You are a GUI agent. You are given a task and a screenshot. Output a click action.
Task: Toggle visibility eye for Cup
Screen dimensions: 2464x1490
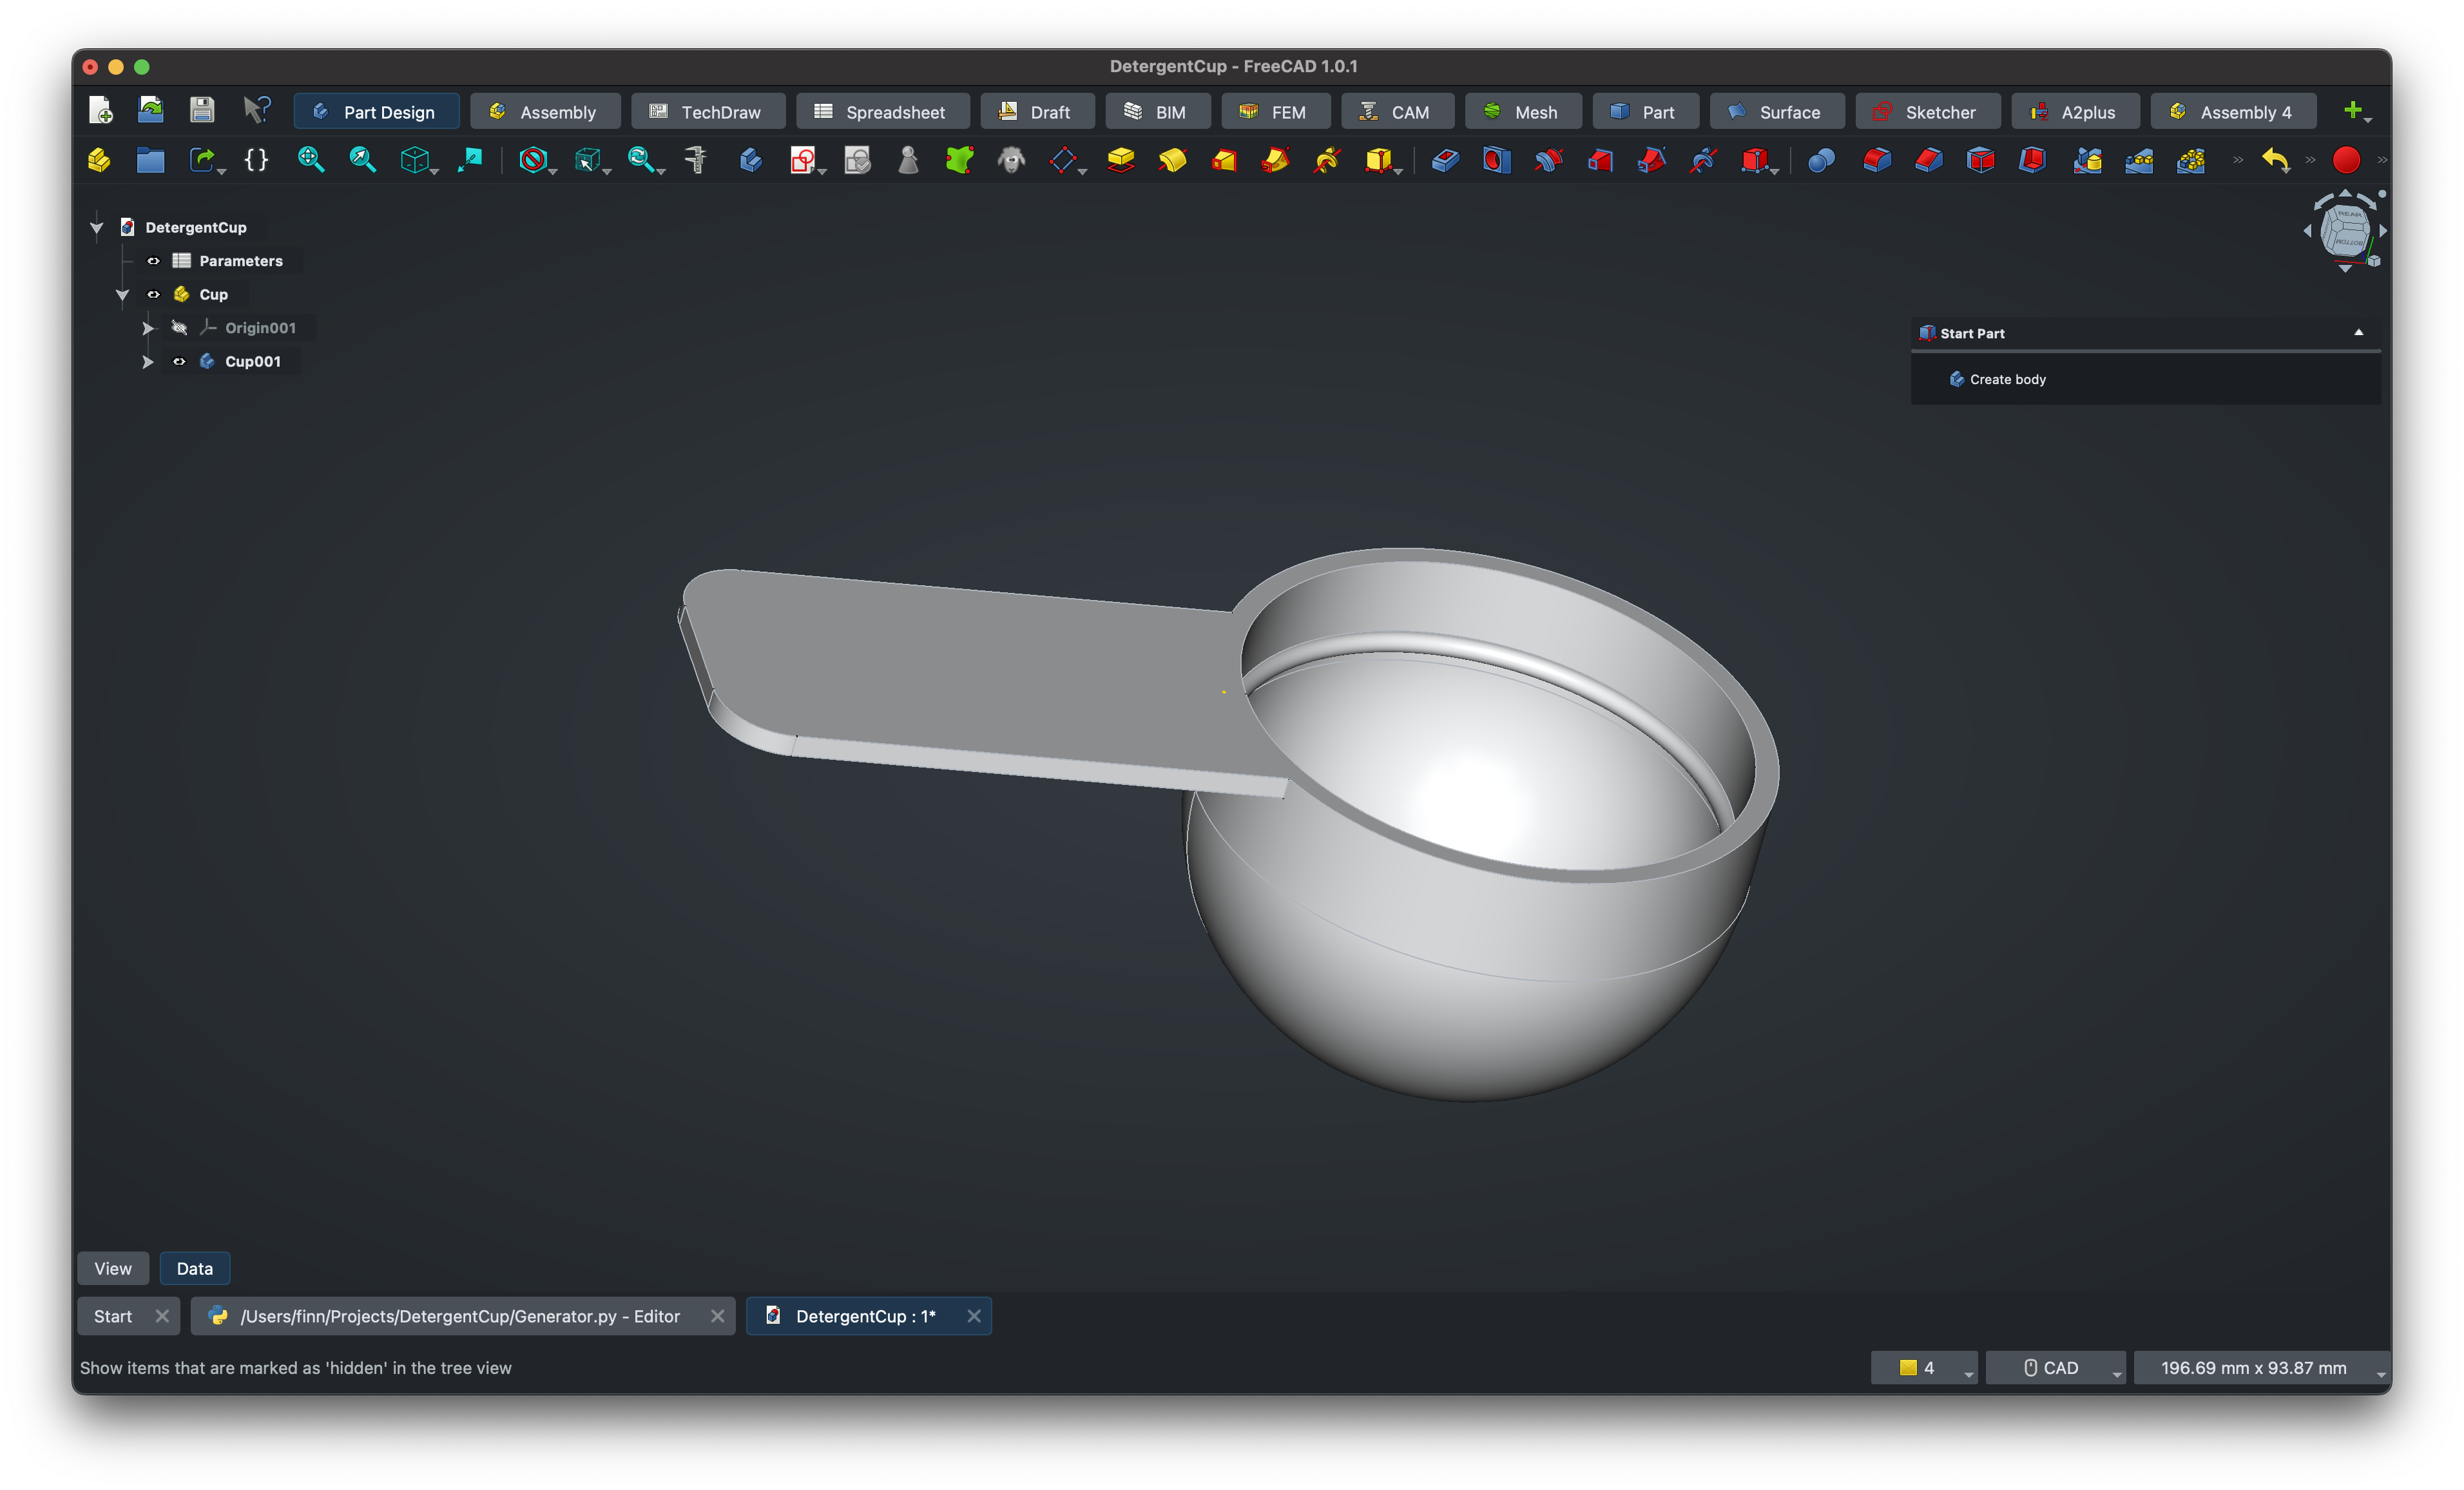pyautogui.click(x=153, y=294)
